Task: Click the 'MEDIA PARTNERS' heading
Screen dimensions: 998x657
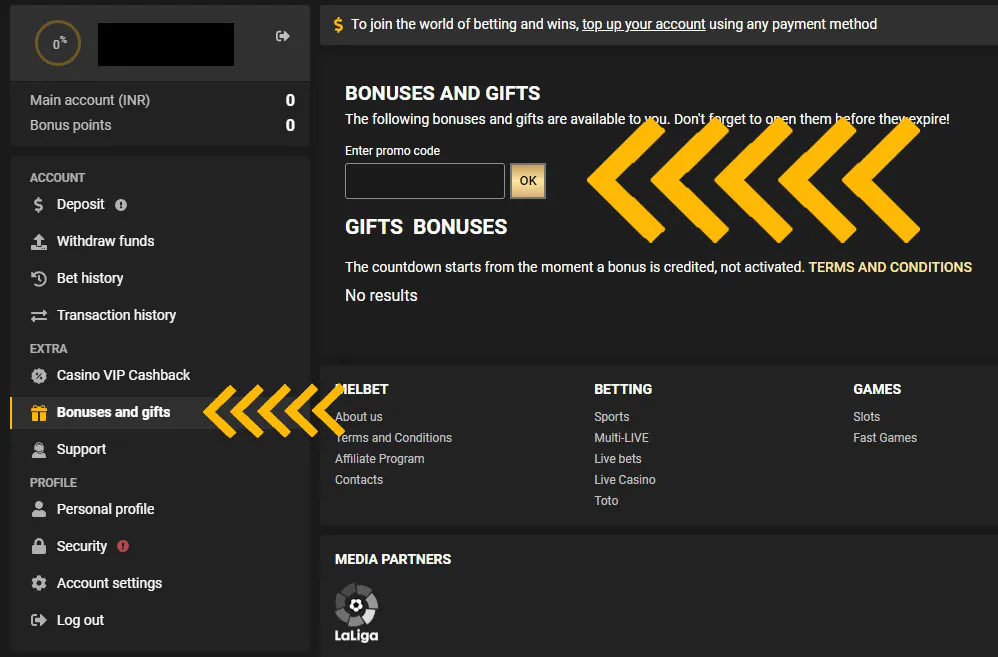Action: [393, 560]
